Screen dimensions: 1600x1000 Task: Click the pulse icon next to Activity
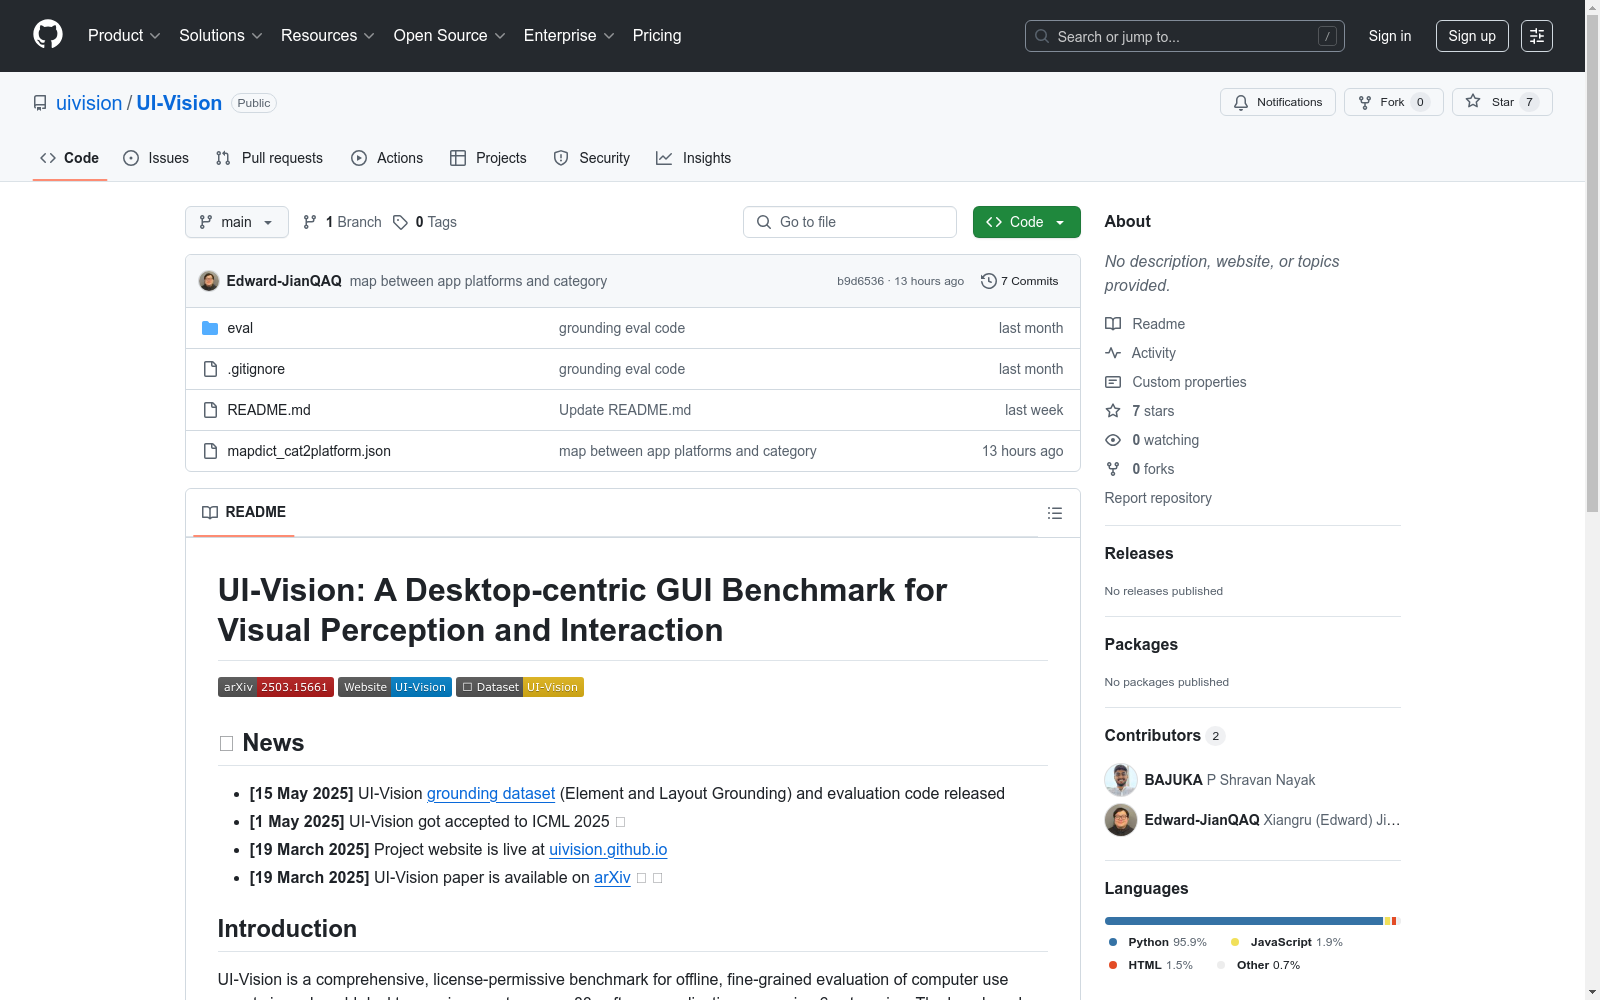[1113, 353]
